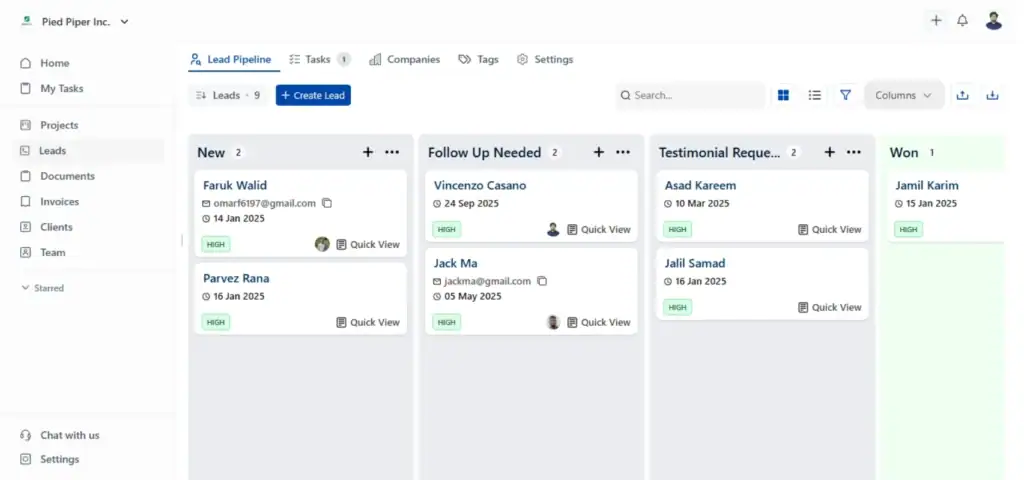The width and height of the screenshot is (1024, 480).
Task: Open the Columns dropdown
Action: [904, 95]
